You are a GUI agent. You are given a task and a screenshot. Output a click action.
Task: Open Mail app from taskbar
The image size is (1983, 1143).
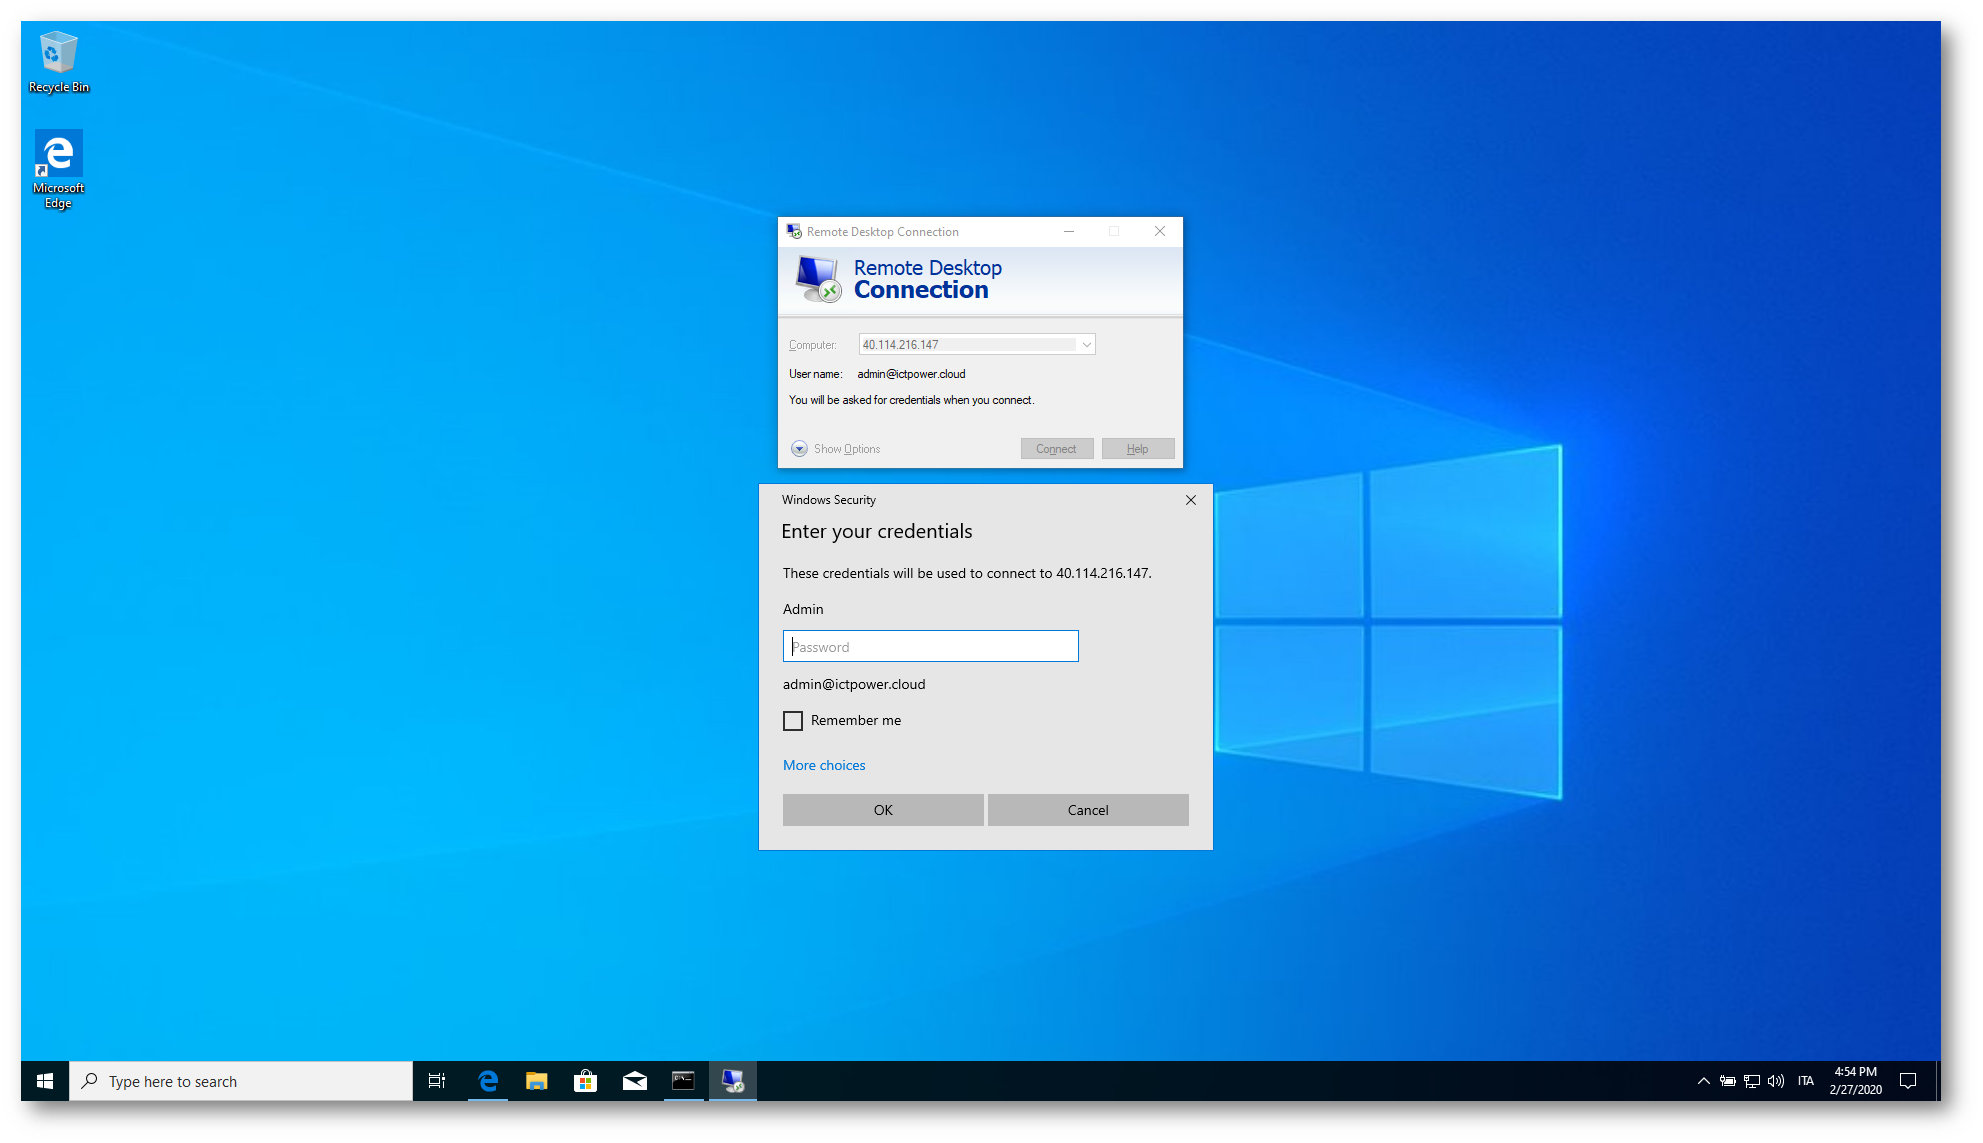coord(635,1081)
